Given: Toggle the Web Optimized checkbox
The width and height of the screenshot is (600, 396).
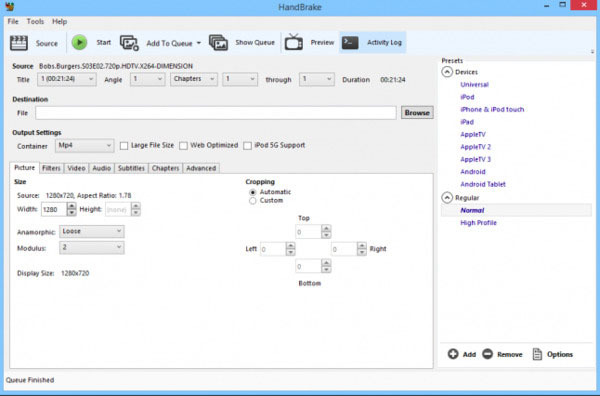Looking at the screenshot, I should click(x=184, y=146).
